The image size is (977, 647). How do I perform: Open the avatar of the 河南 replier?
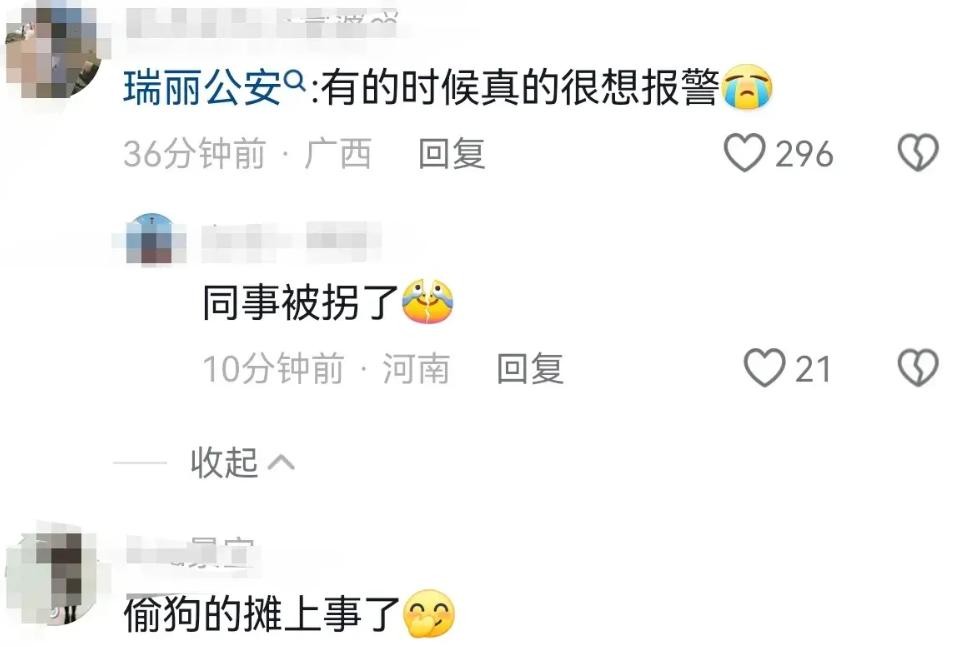[x=151, y=238]
